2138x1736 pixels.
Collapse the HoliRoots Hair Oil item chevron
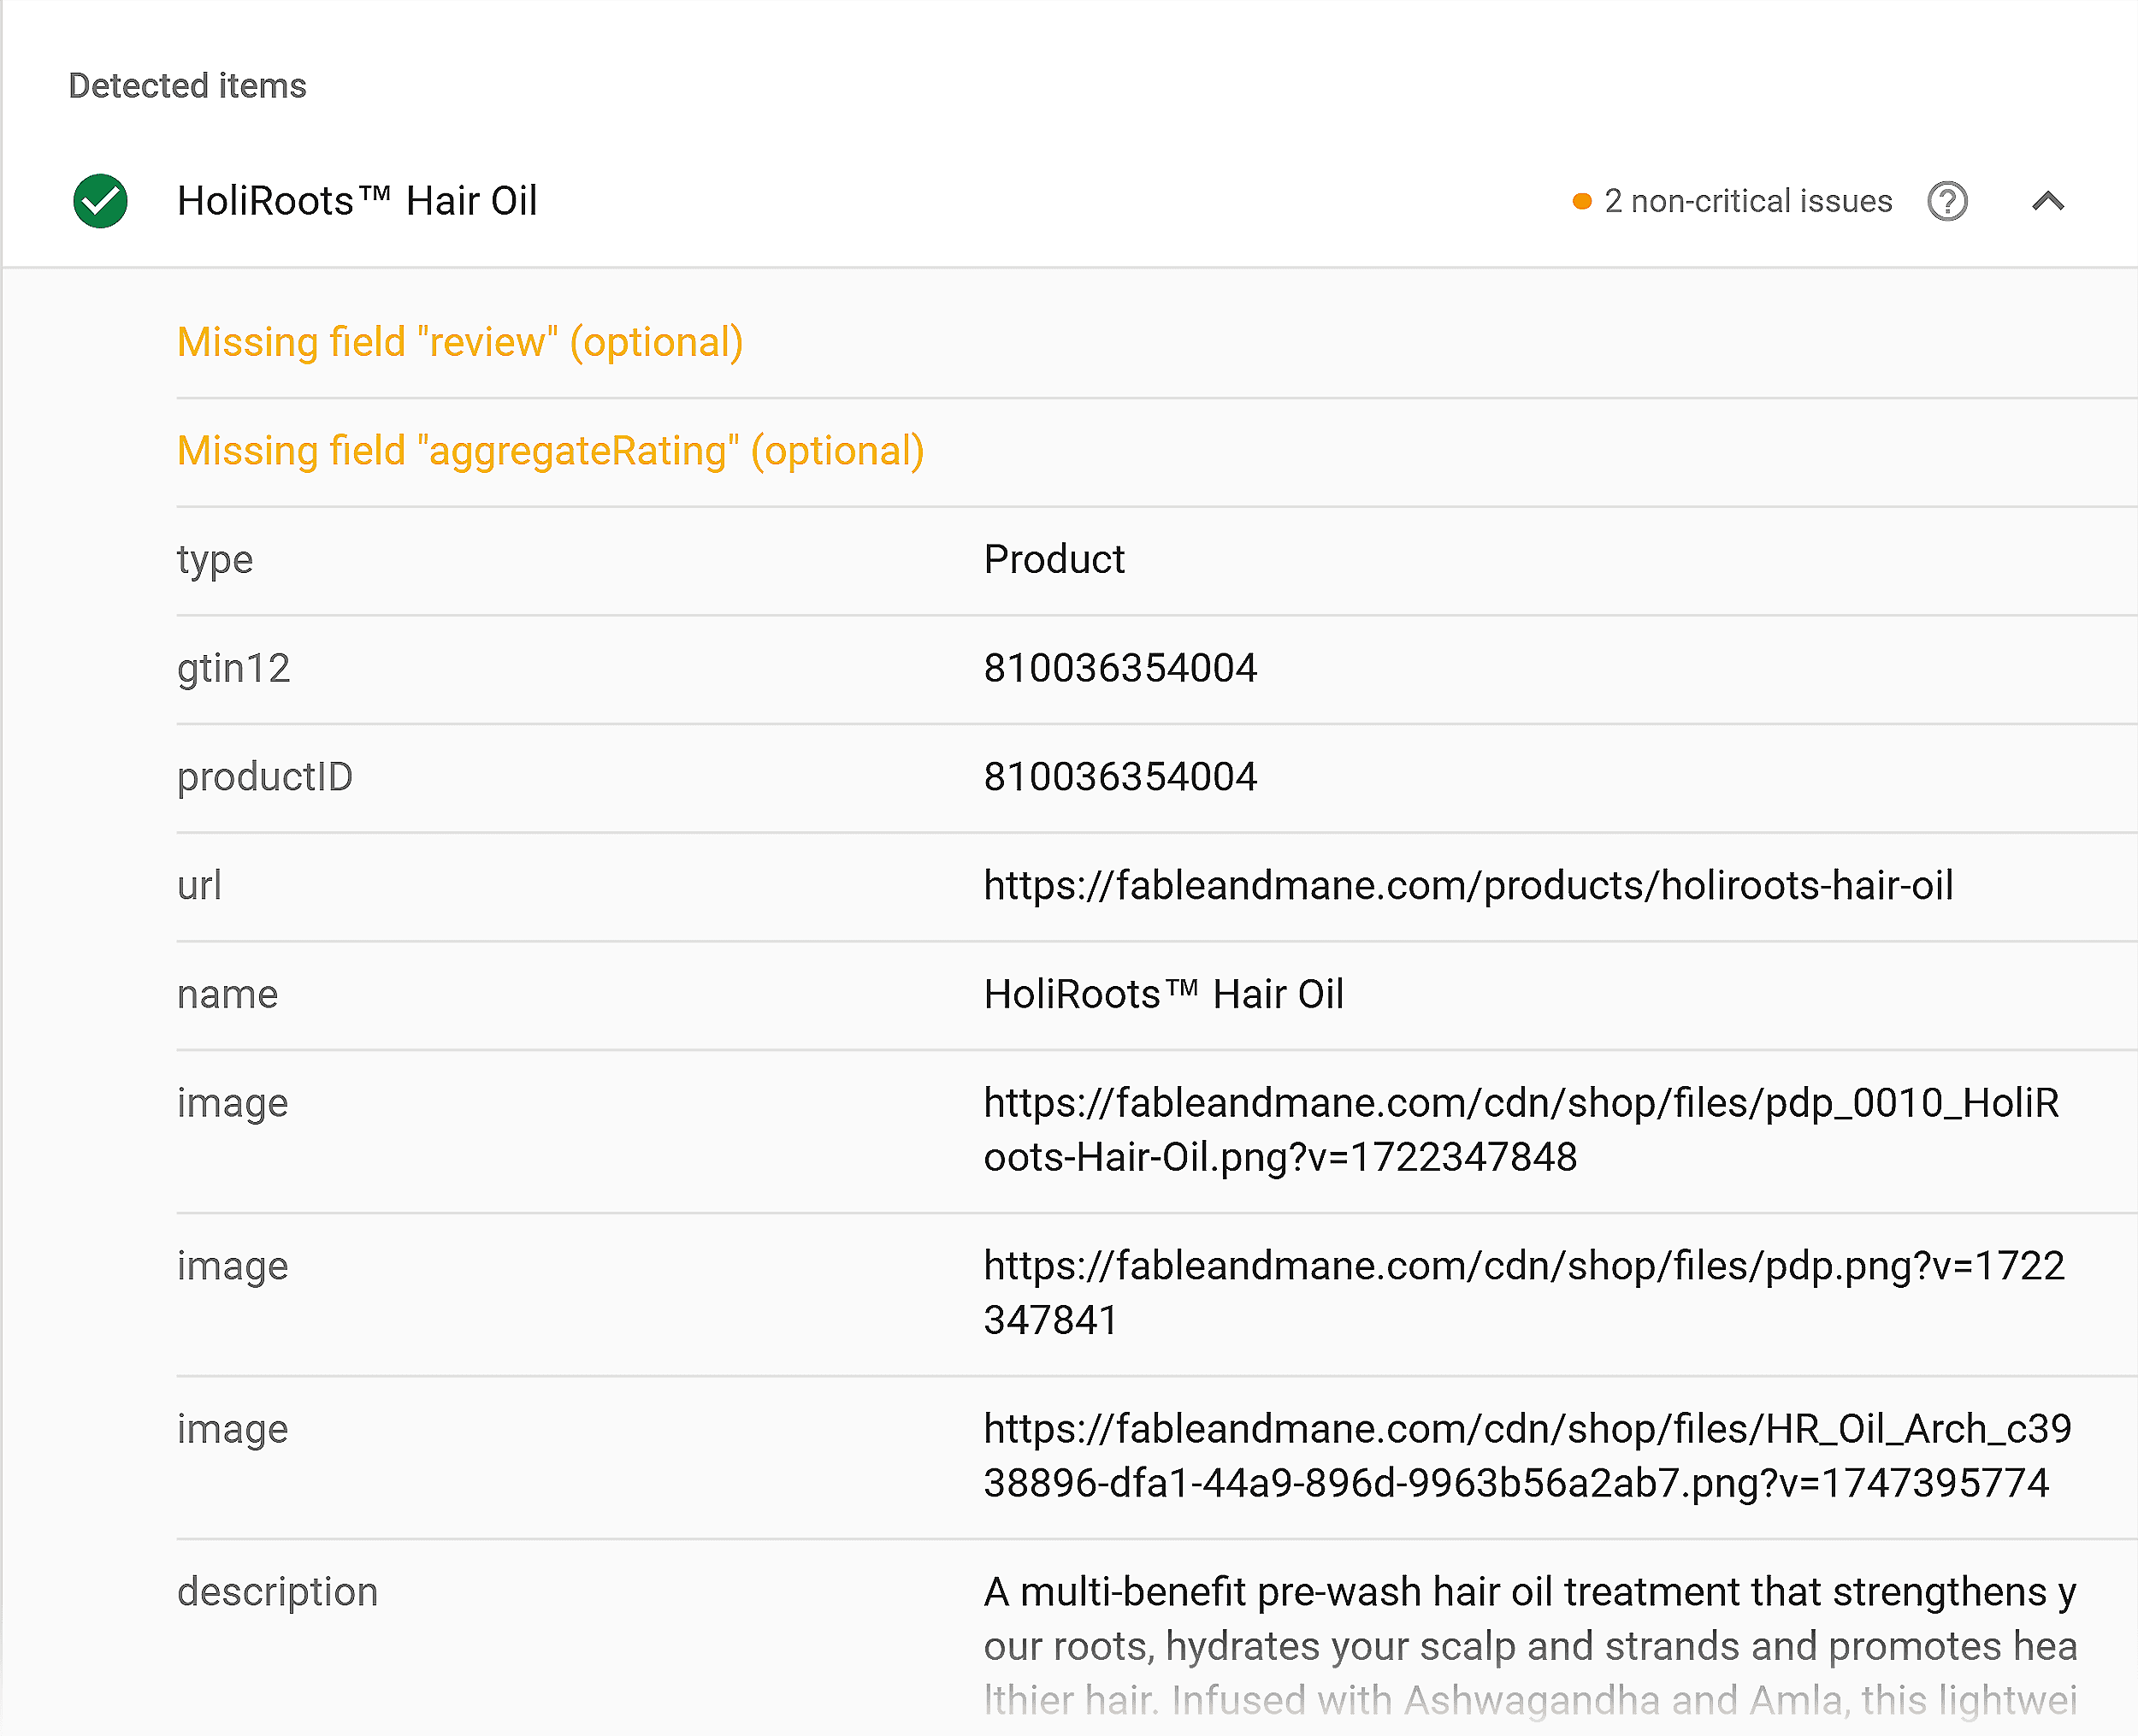coord(2048,201)
